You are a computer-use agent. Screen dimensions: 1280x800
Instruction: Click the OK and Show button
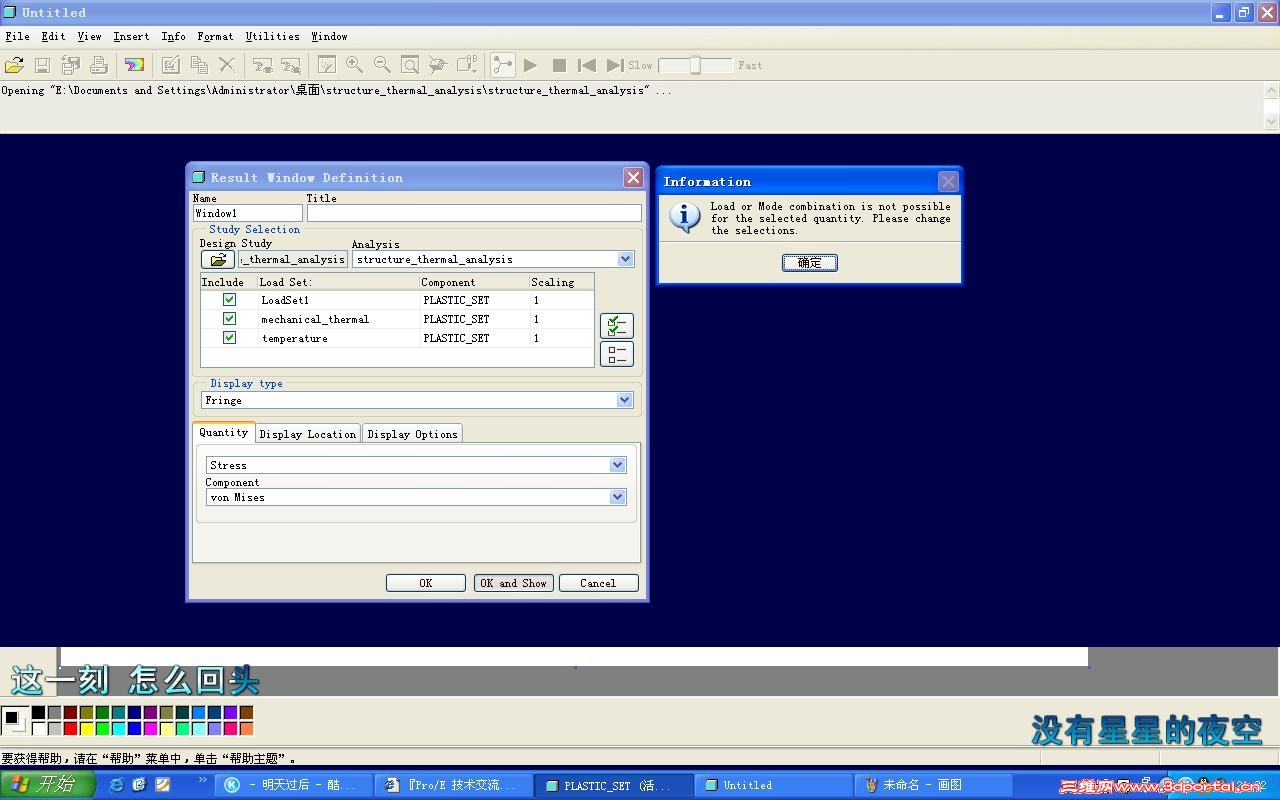[x=513, y=583]
